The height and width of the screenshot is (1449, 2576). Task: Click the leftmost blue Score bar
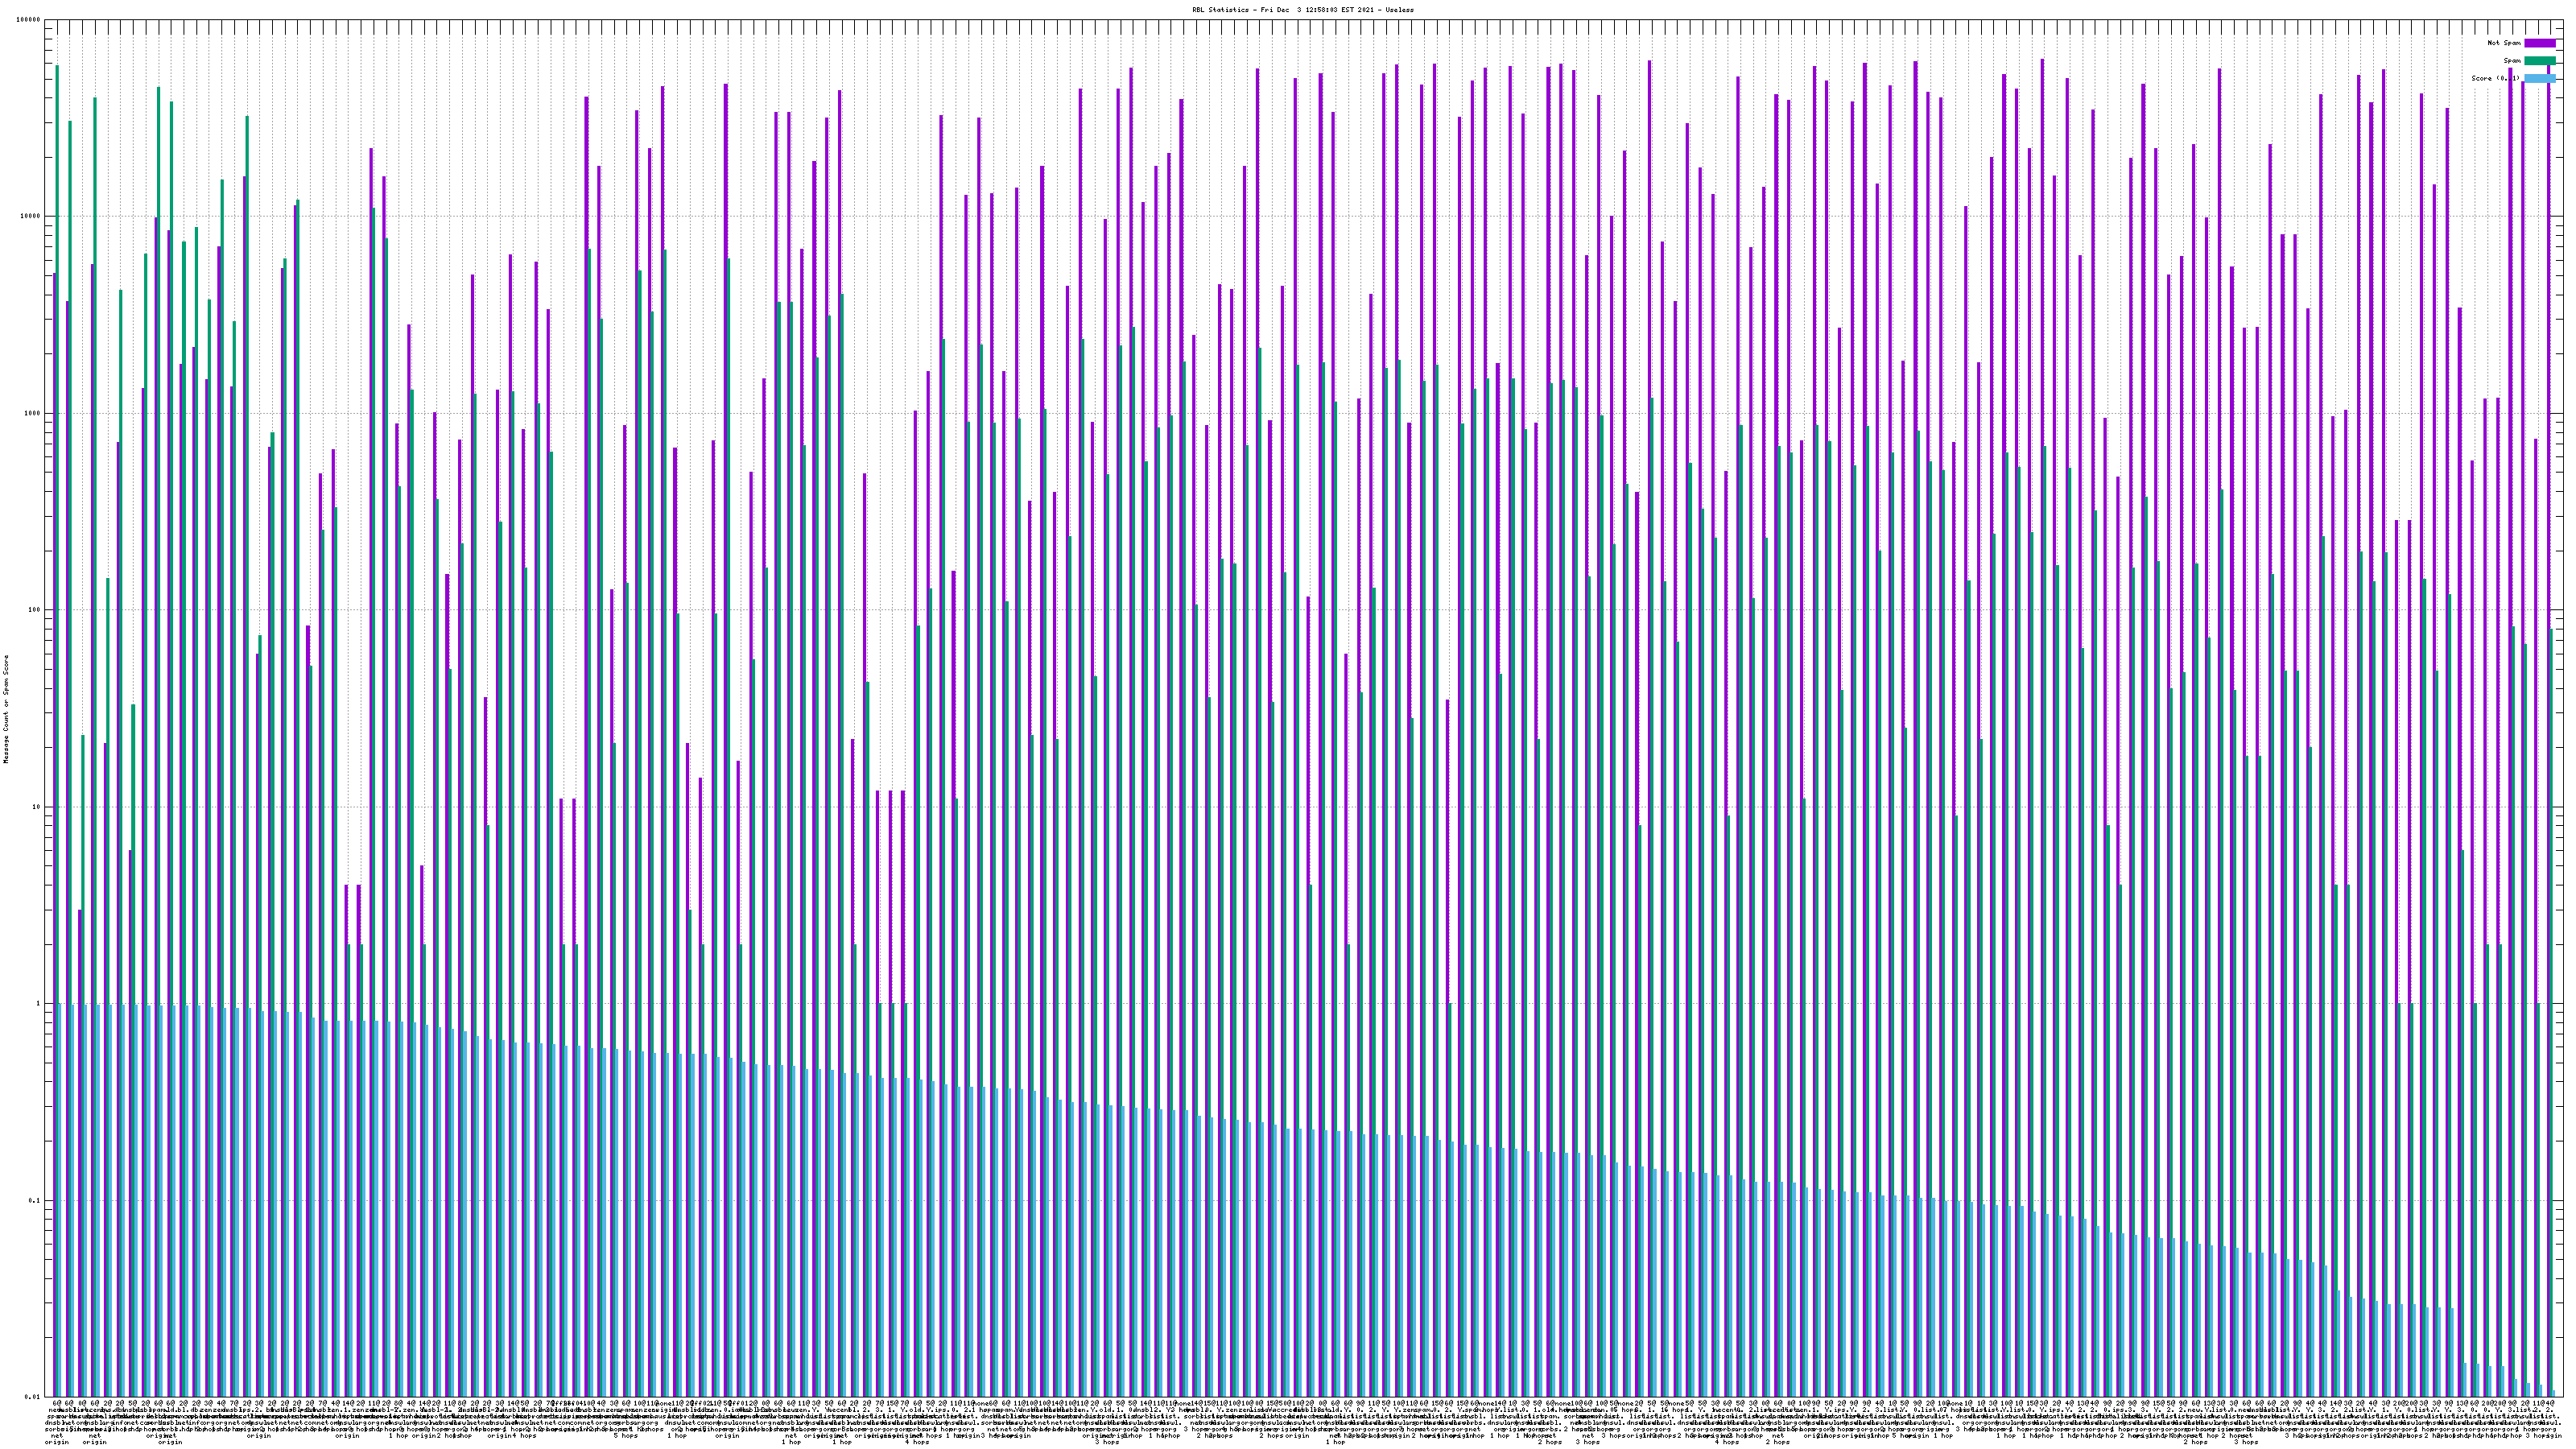pos(60,1200)
